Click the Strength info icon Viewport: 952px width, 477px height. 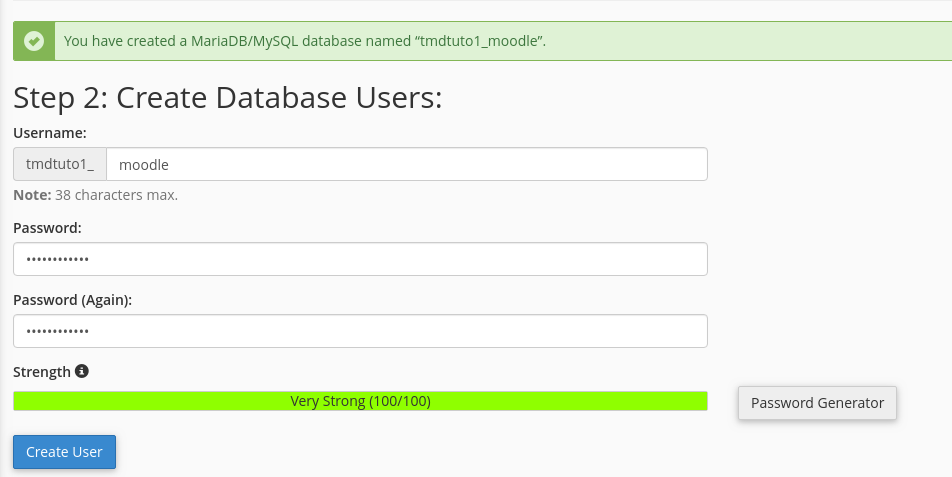(82, 371)
